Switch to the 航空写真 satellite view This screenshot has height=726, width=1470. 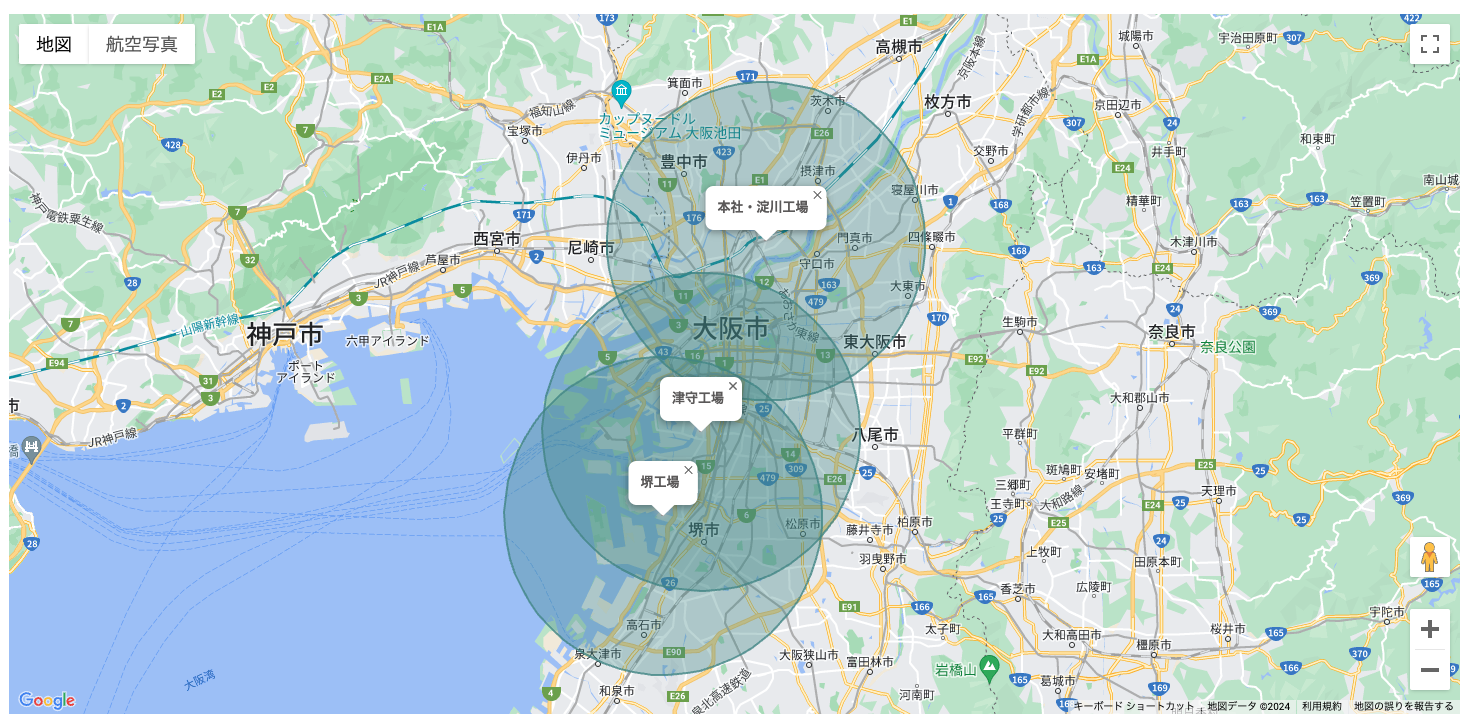pos(142,44)
